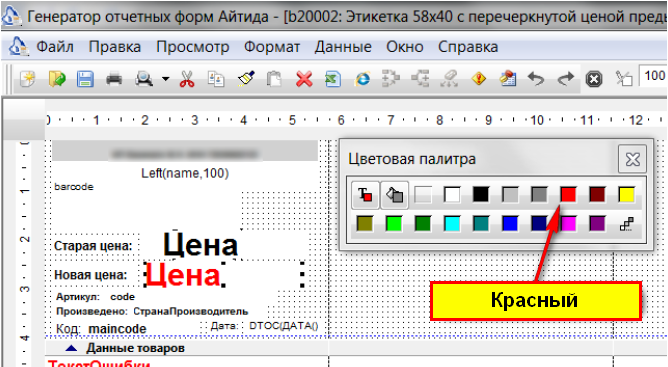The width and height of the screenshot is (668, 367).
Task: Activate the format painter brush icon
Action: (x=246, y=78)
